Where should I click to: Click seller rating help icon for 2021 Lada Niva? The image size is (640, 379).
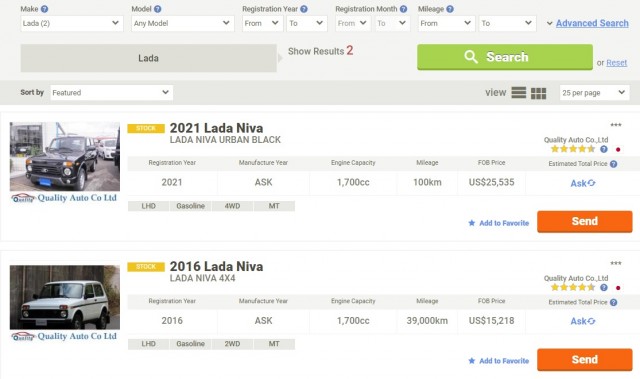tap(604, 149)
